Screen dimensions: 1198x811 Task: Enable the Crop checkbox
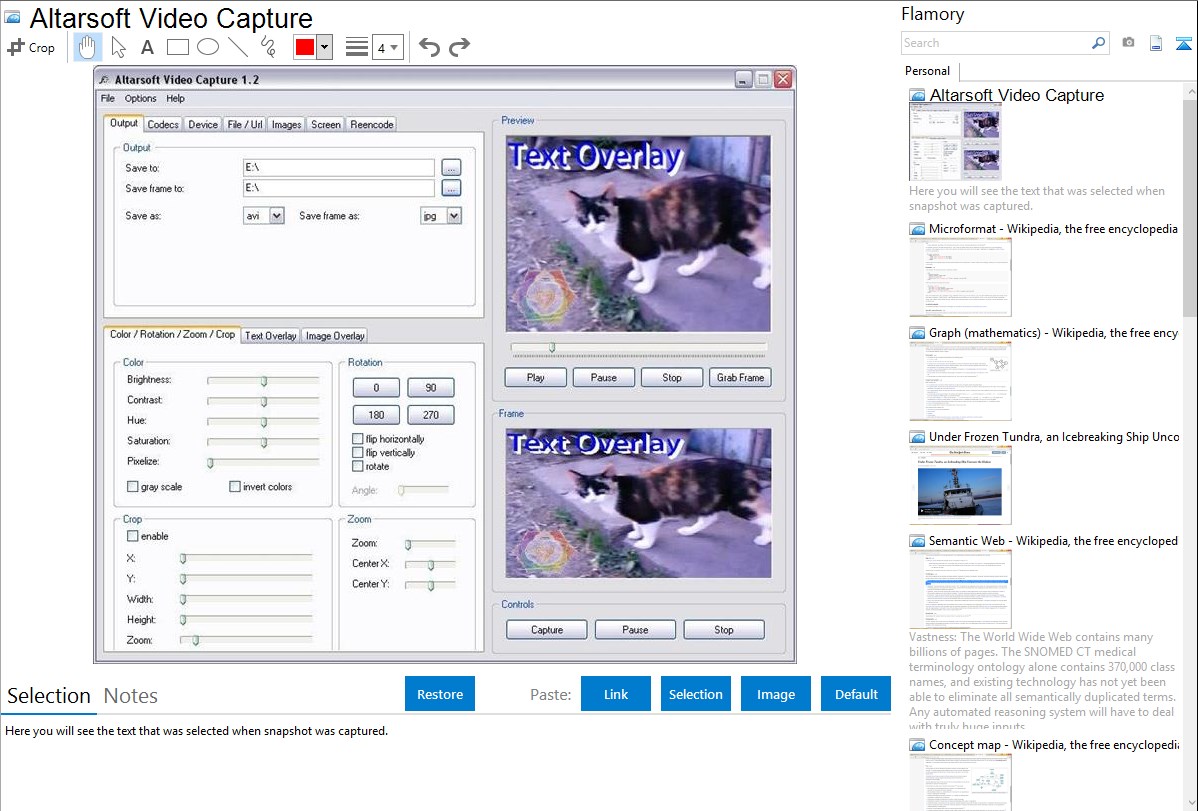[x=133, y=537]
